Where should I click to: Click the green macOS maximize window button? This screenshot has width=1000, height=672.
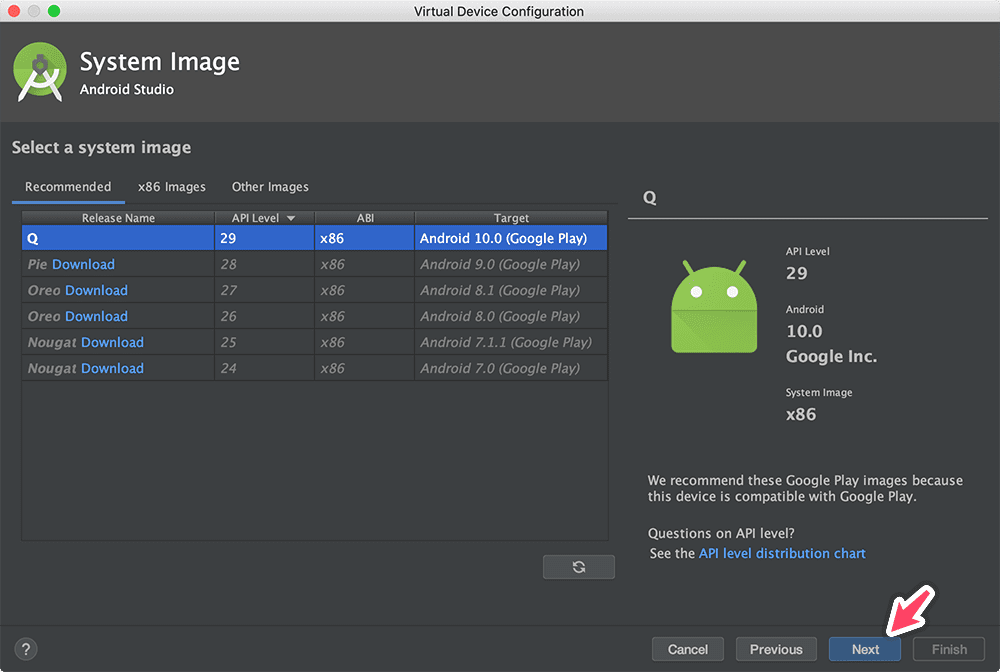[54, 11]
